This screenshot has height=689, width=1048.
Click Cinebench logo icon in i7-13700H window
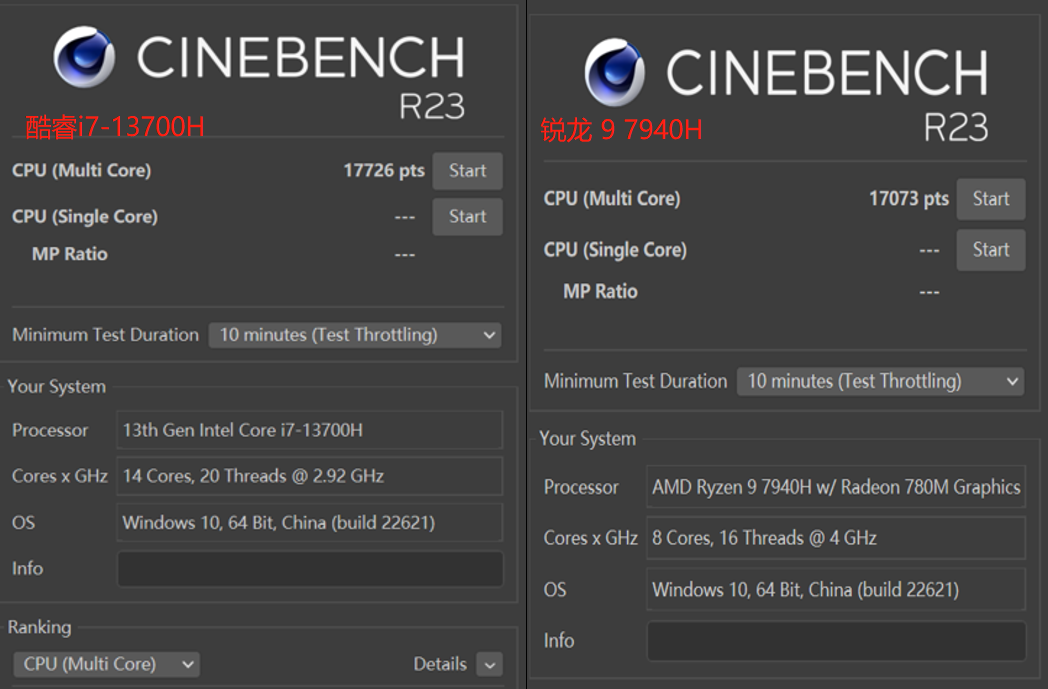pos(84,57)
